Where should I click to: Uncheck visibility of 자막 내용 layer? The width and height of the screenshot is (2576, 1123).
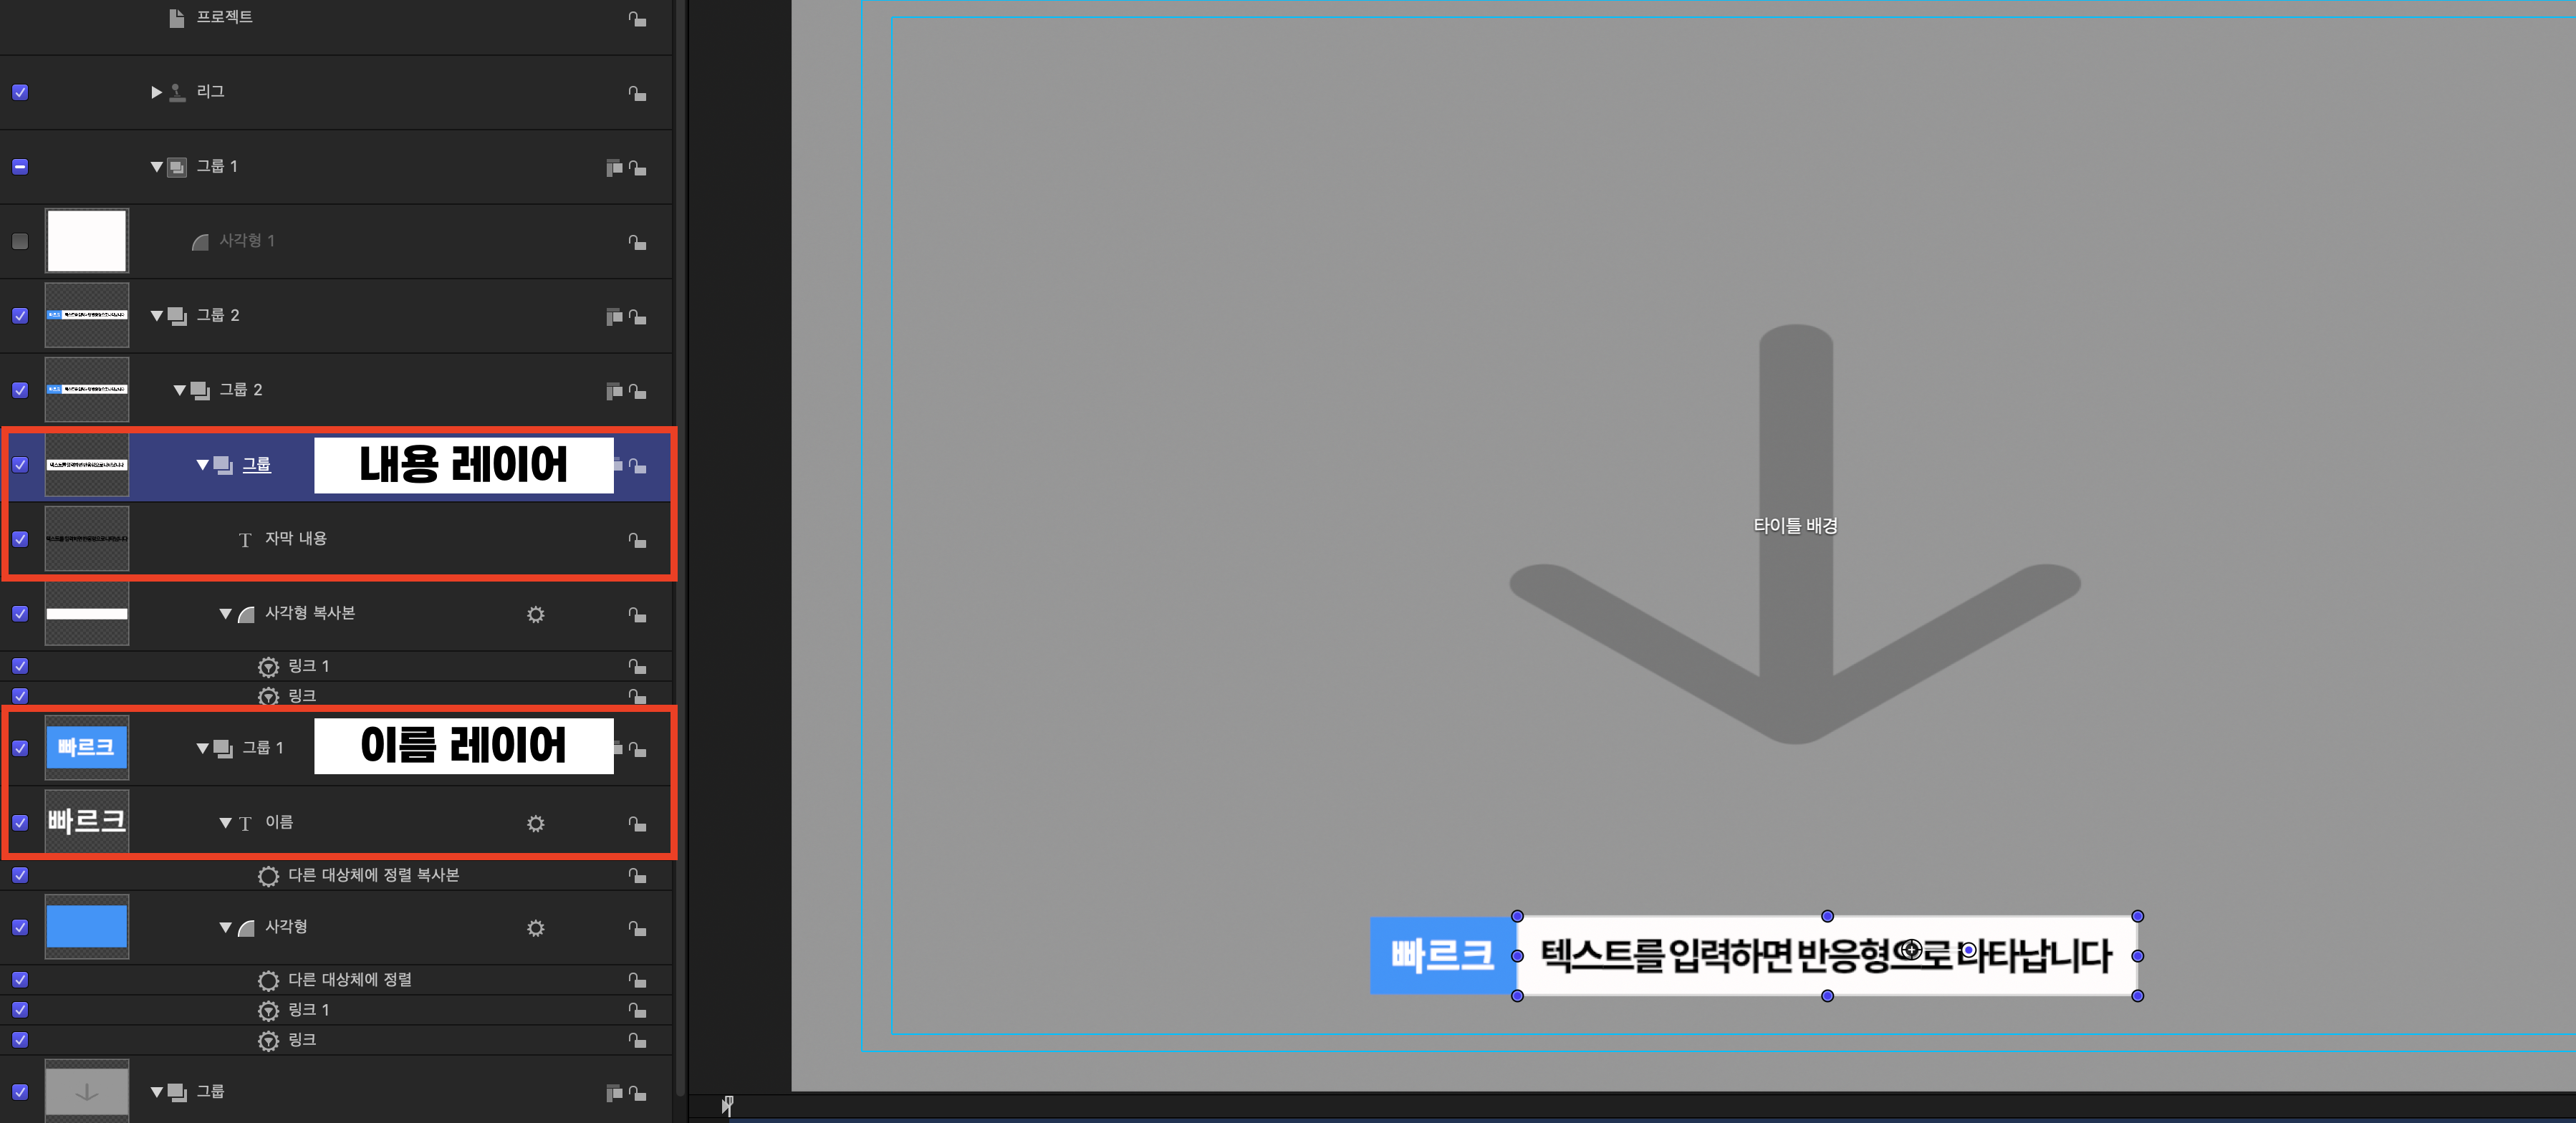point(20,539)
